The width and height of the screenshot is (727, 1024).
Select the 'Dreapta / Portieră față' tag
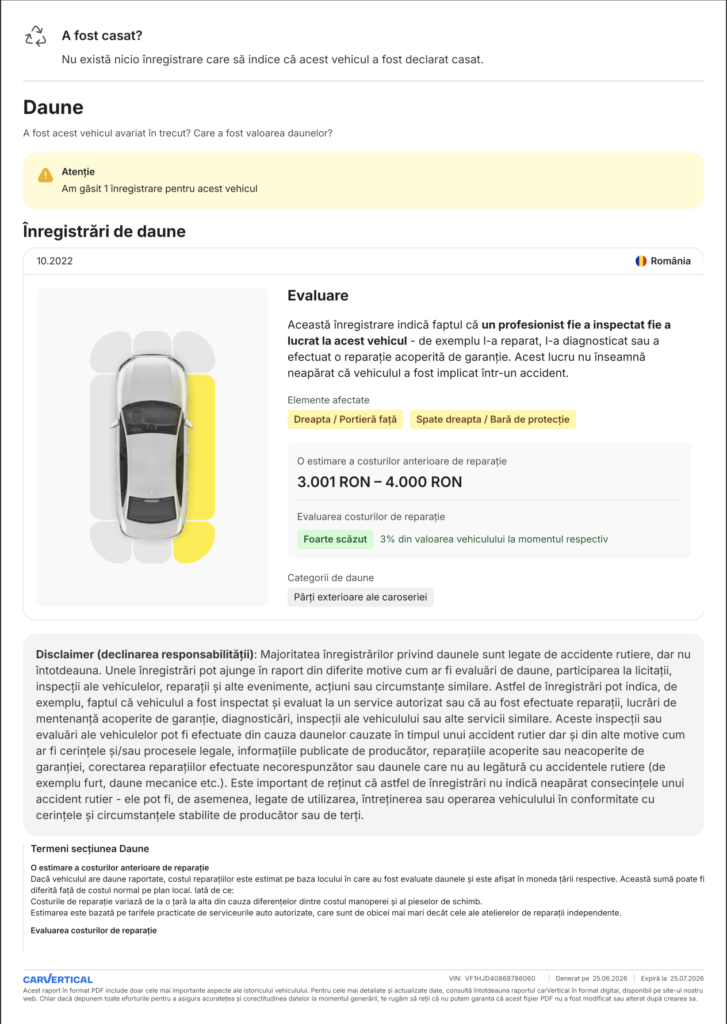(x=345, y=419)
